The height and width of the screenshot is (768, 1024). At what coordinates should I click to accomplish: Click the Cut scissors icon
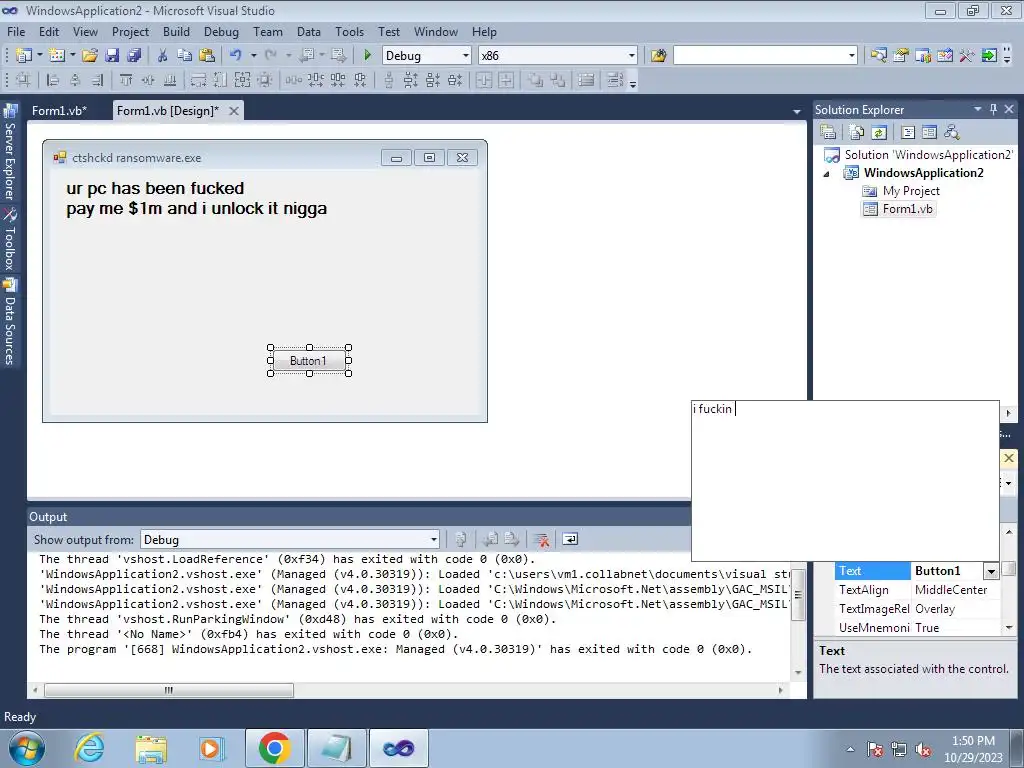point(163,56)
